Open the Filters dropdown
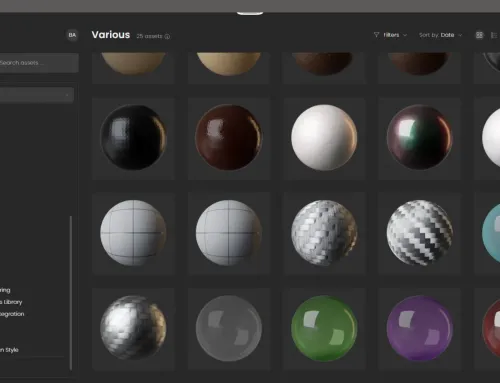This screenshot has width=500, height=383. click(390, 35)
